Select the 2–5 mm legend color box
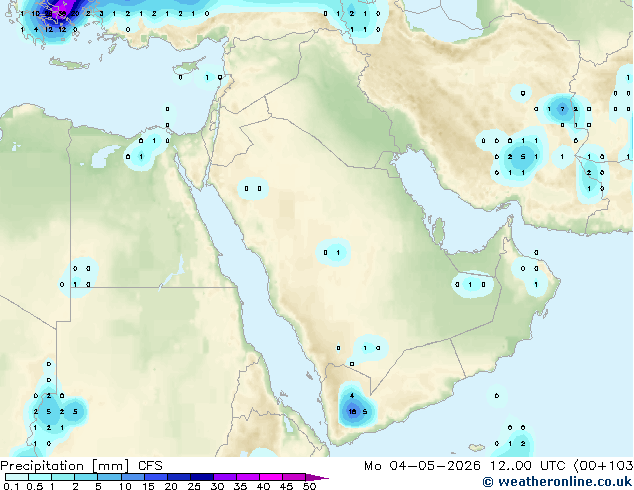 86,477
